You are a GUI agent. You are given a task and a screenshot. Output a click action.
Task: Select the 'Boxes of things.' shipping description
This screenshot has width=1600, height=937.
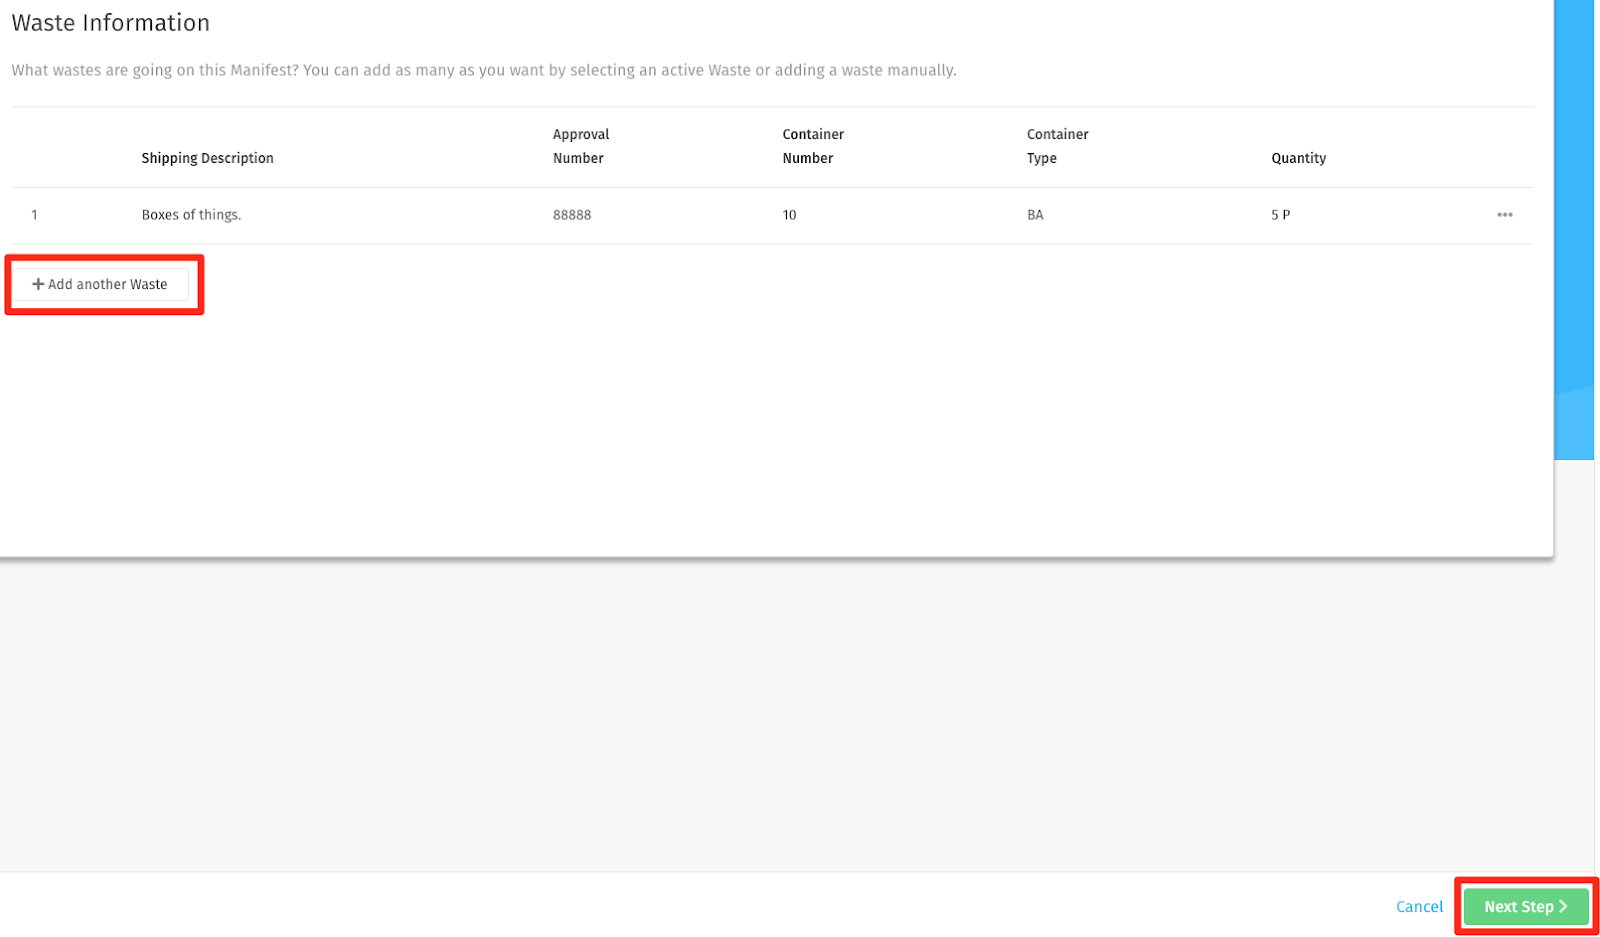[191, 215]
